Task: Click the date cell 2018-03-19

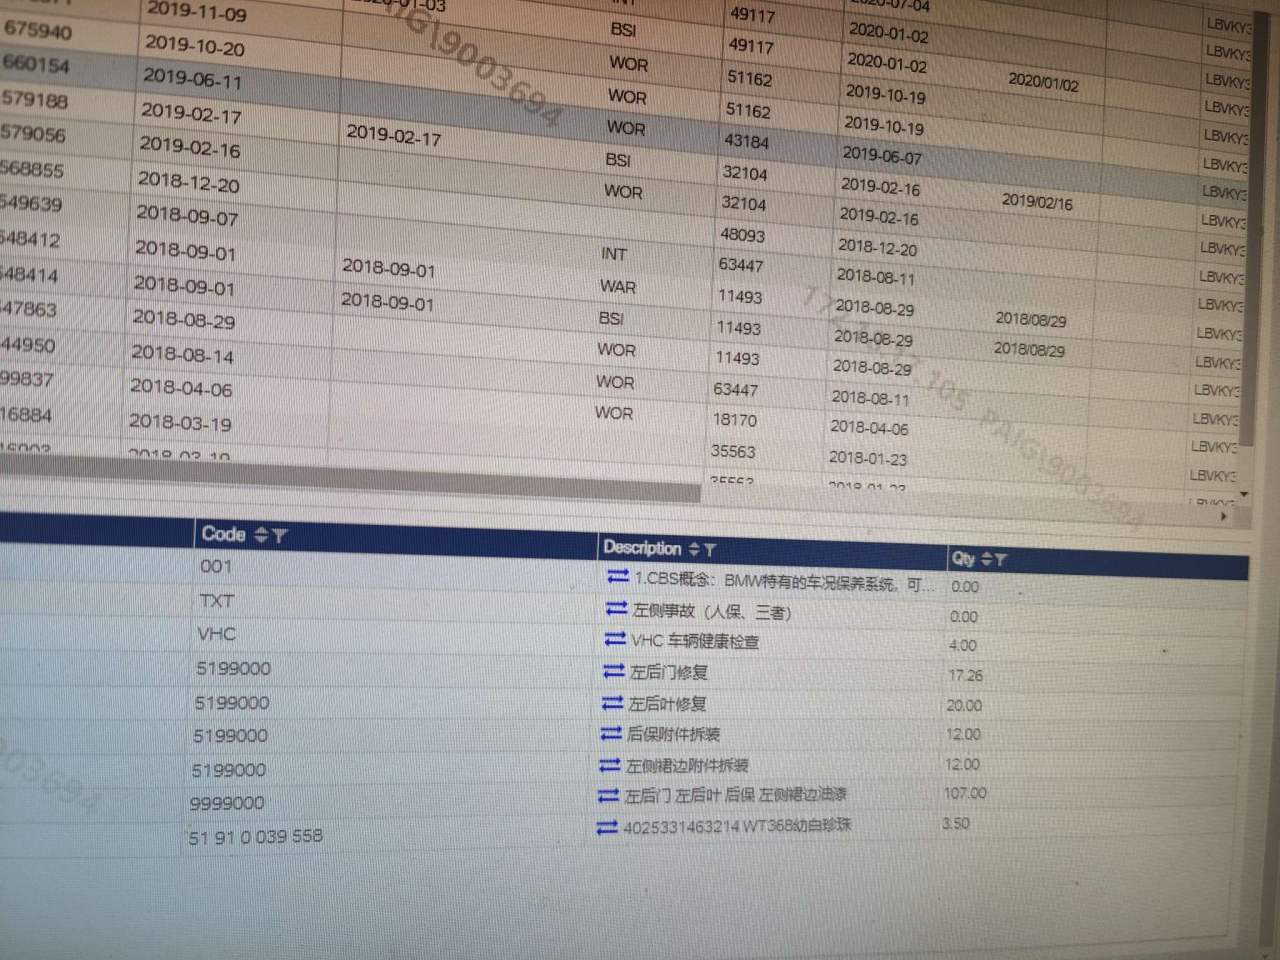Action: [x=180, y=423]
